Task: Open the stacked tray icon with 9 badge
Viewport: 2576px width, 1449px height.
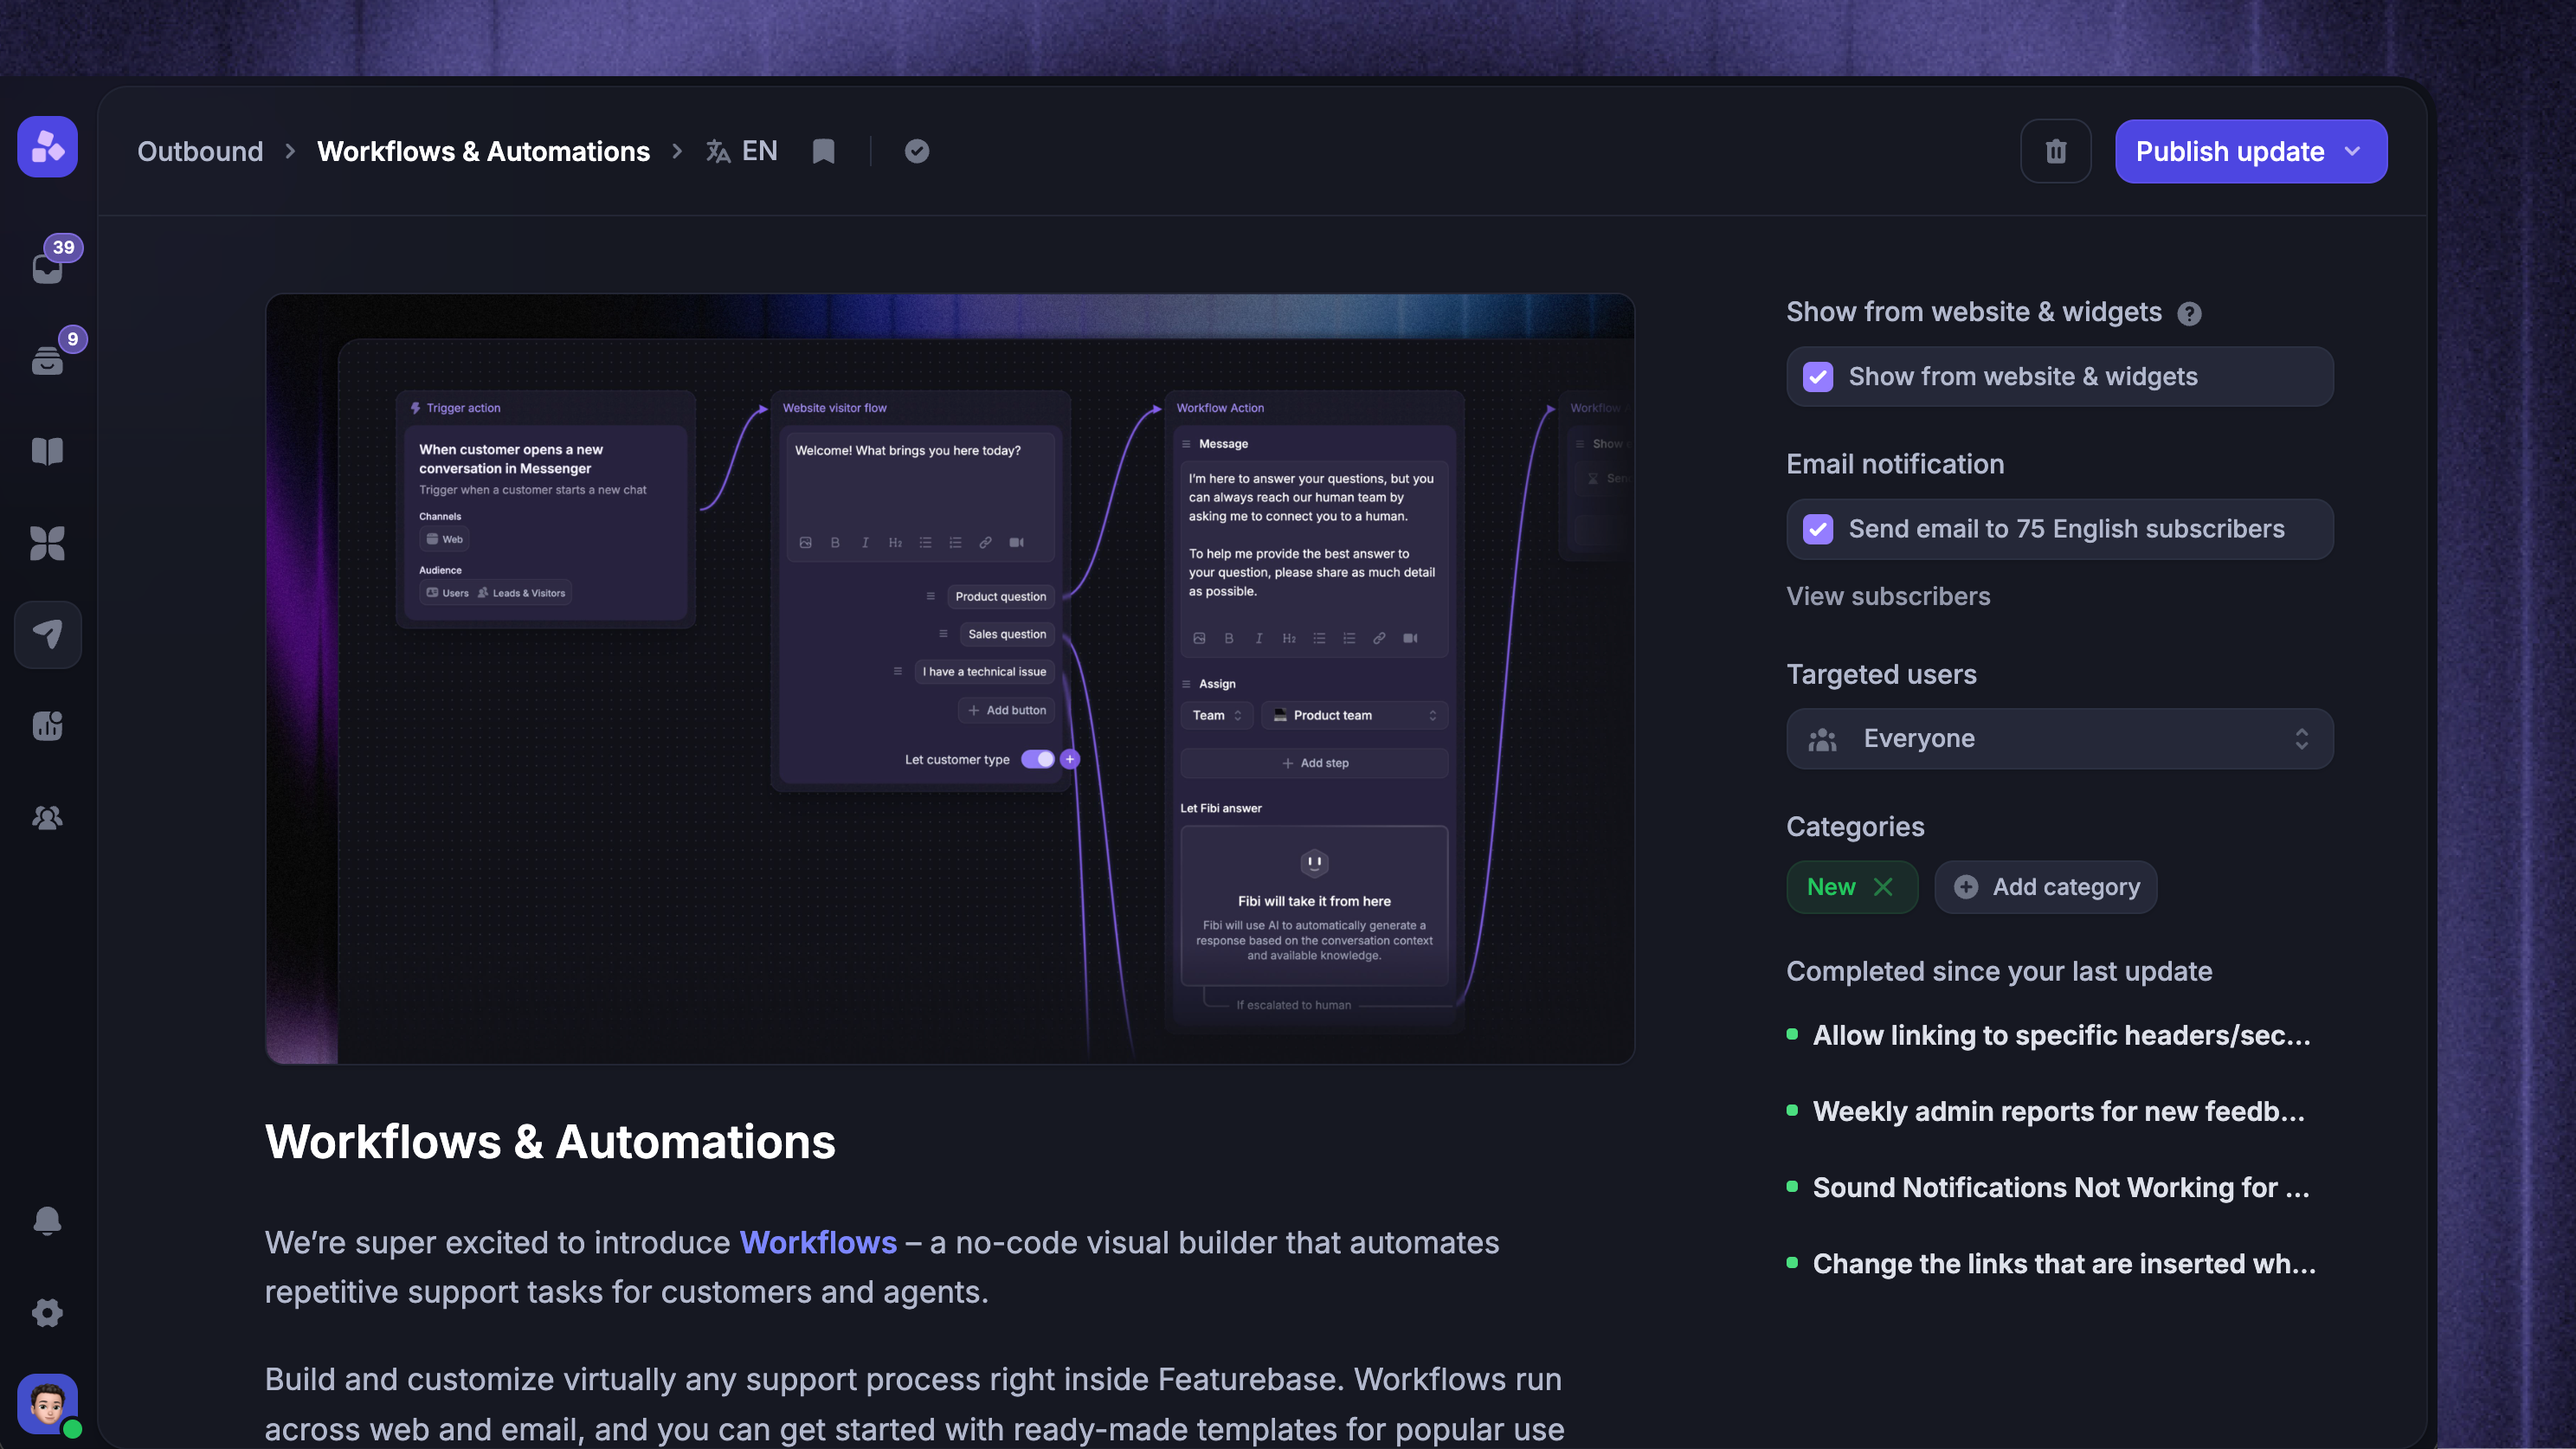Action: tap(48, 359)
